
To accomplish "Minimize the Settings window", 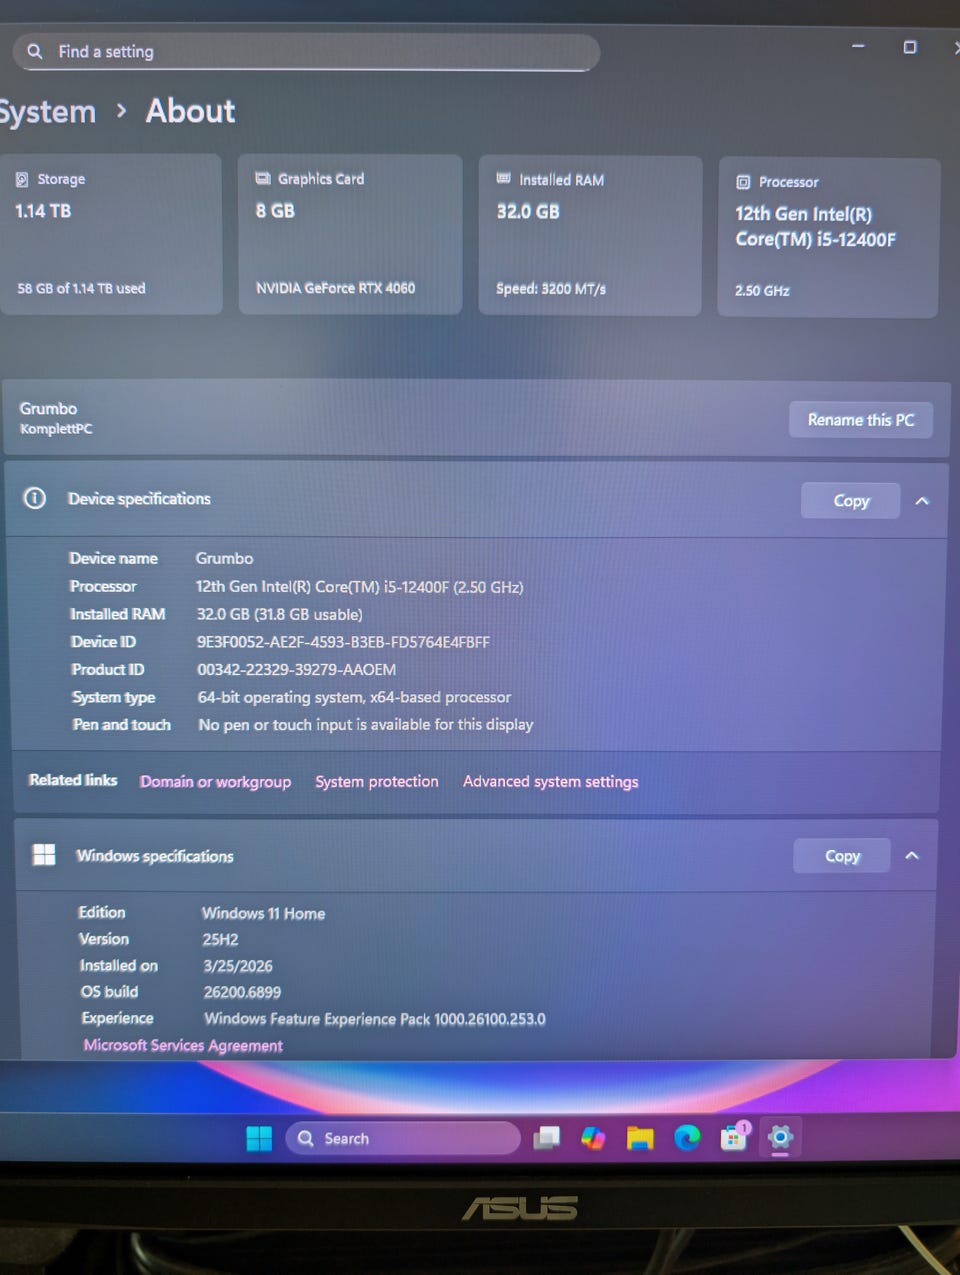I will pos(858,46).
